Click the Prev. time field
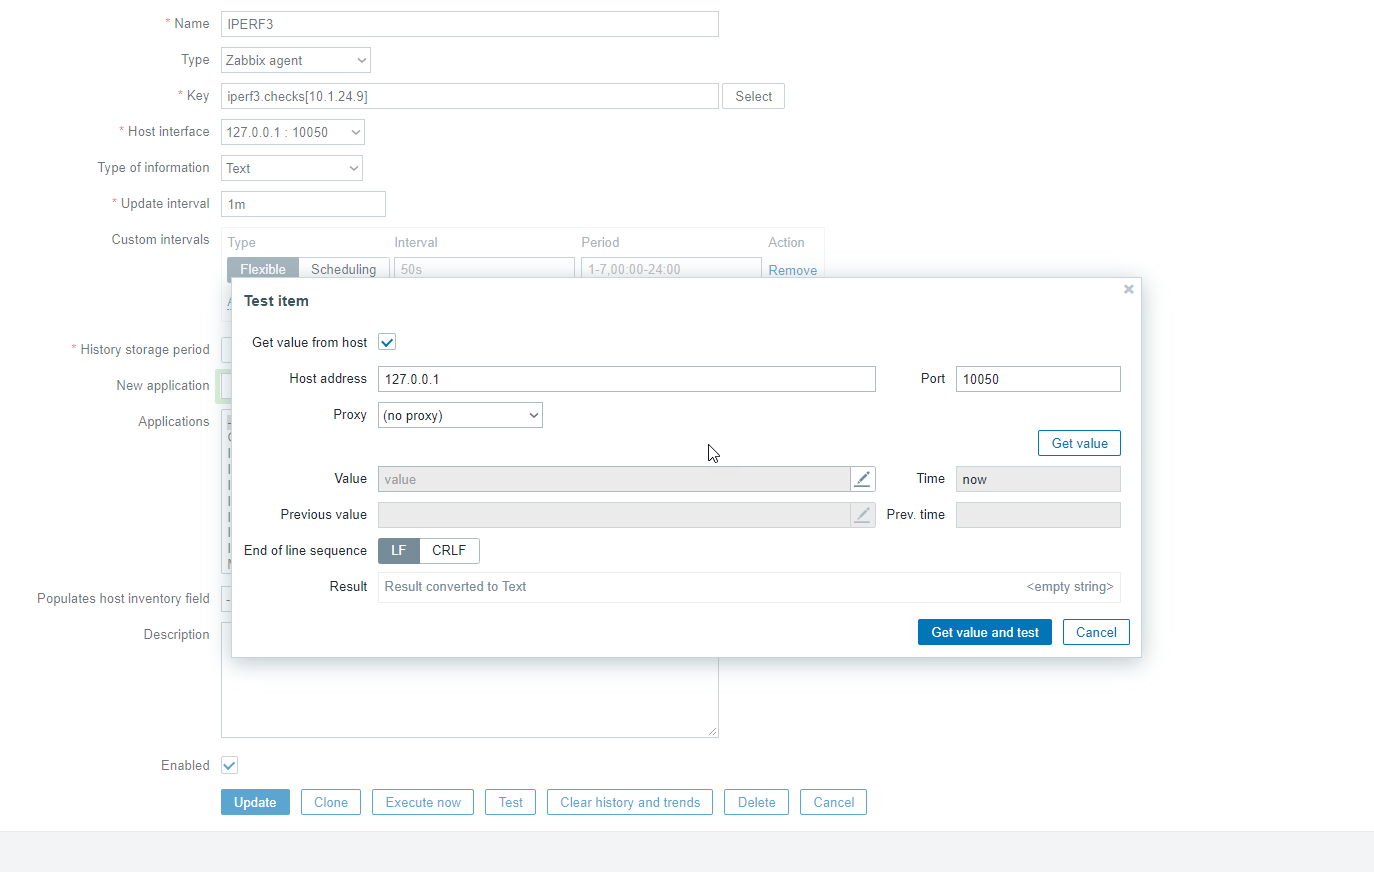 pyautogui.click(x=1038, y=515)
